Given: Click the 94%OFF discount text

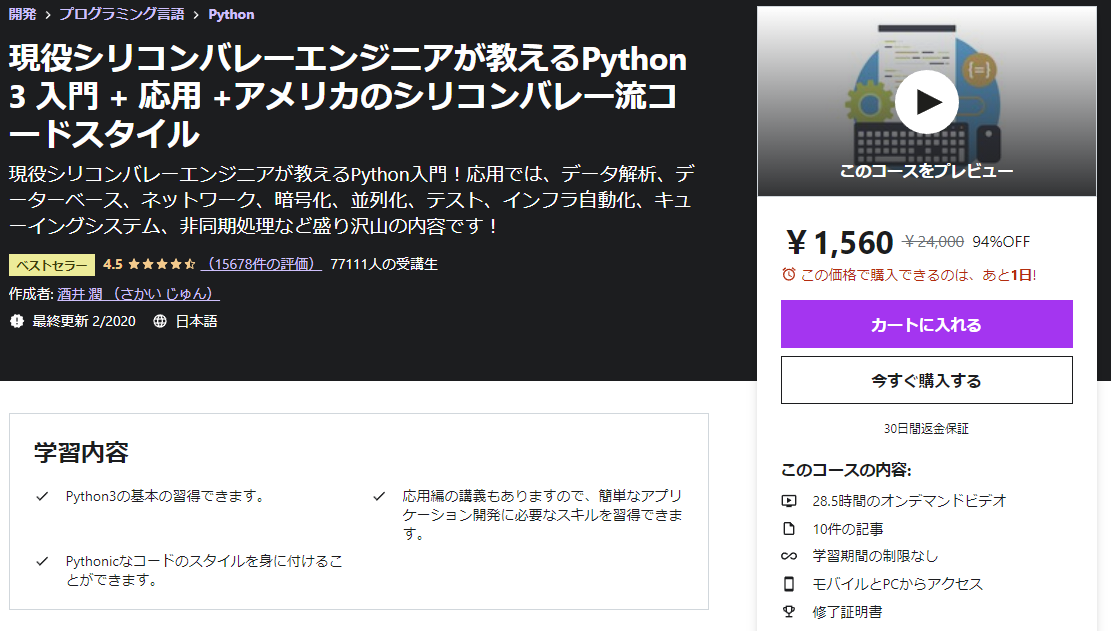Looking at the screenshot, I should tap(1001, 242).
